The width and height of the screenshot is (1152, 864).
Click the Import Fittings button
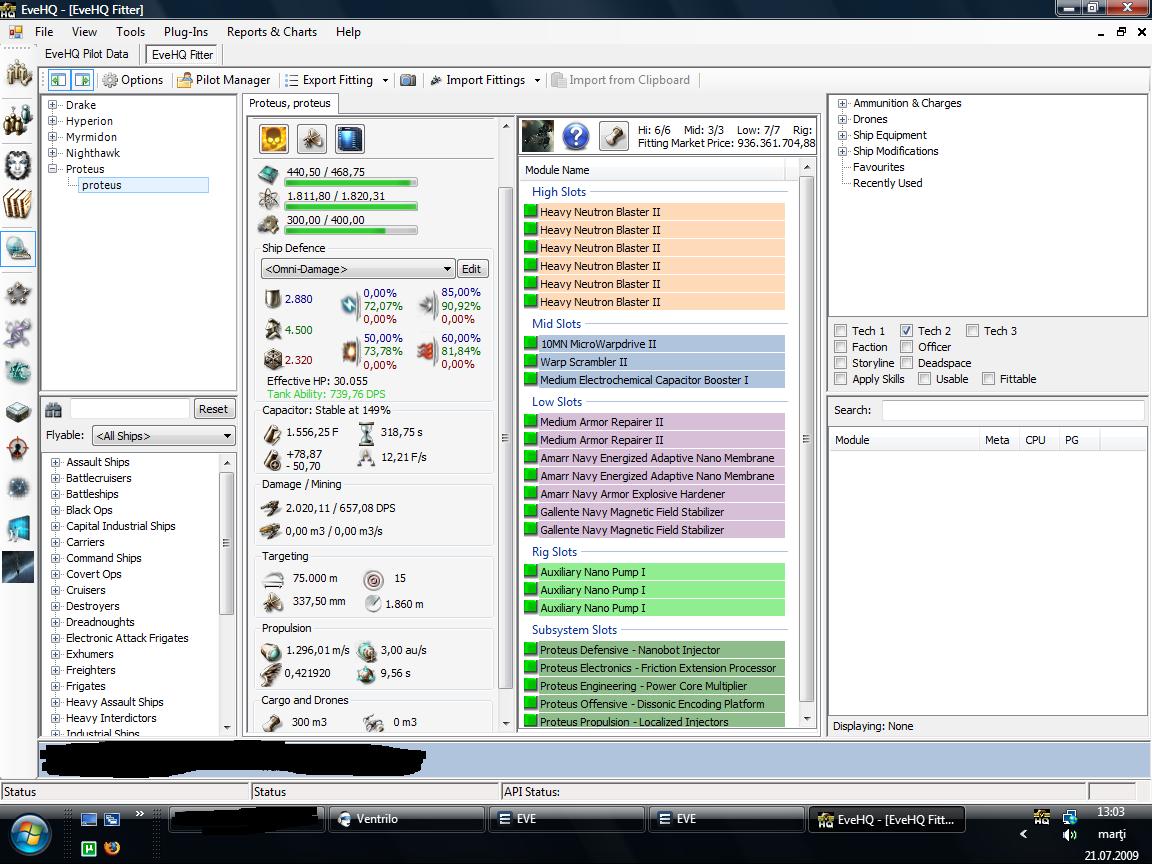[478, 80]
